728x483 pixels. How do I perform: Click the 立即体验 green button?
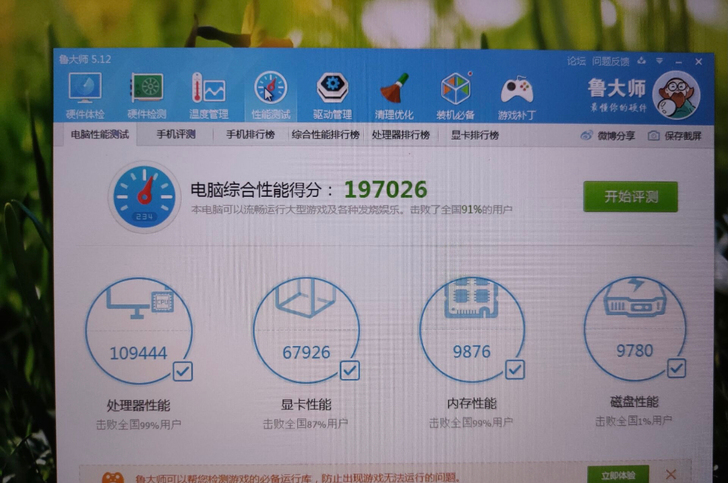coord(618,475)
